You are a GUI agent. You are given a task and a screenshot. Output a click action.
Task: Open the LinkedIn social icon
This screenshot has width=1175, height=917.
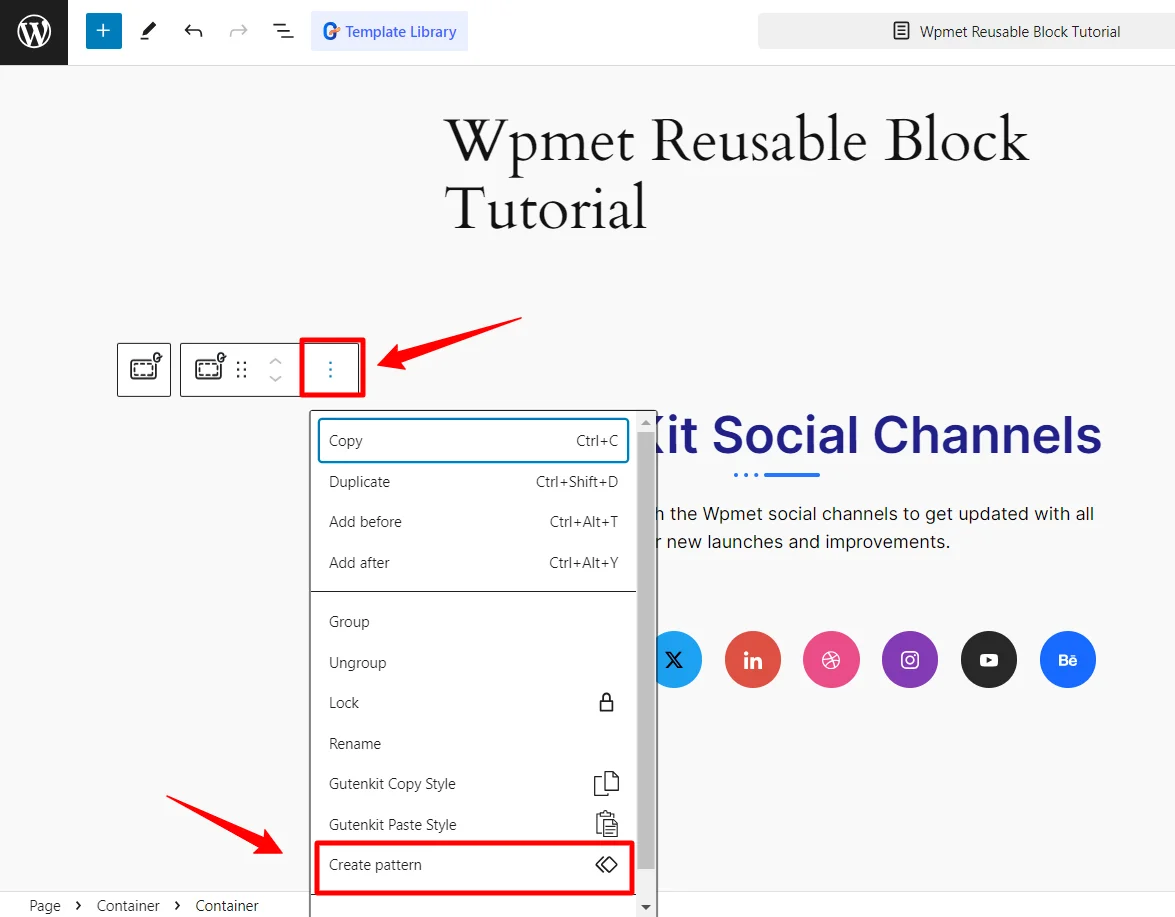point(752,659)
